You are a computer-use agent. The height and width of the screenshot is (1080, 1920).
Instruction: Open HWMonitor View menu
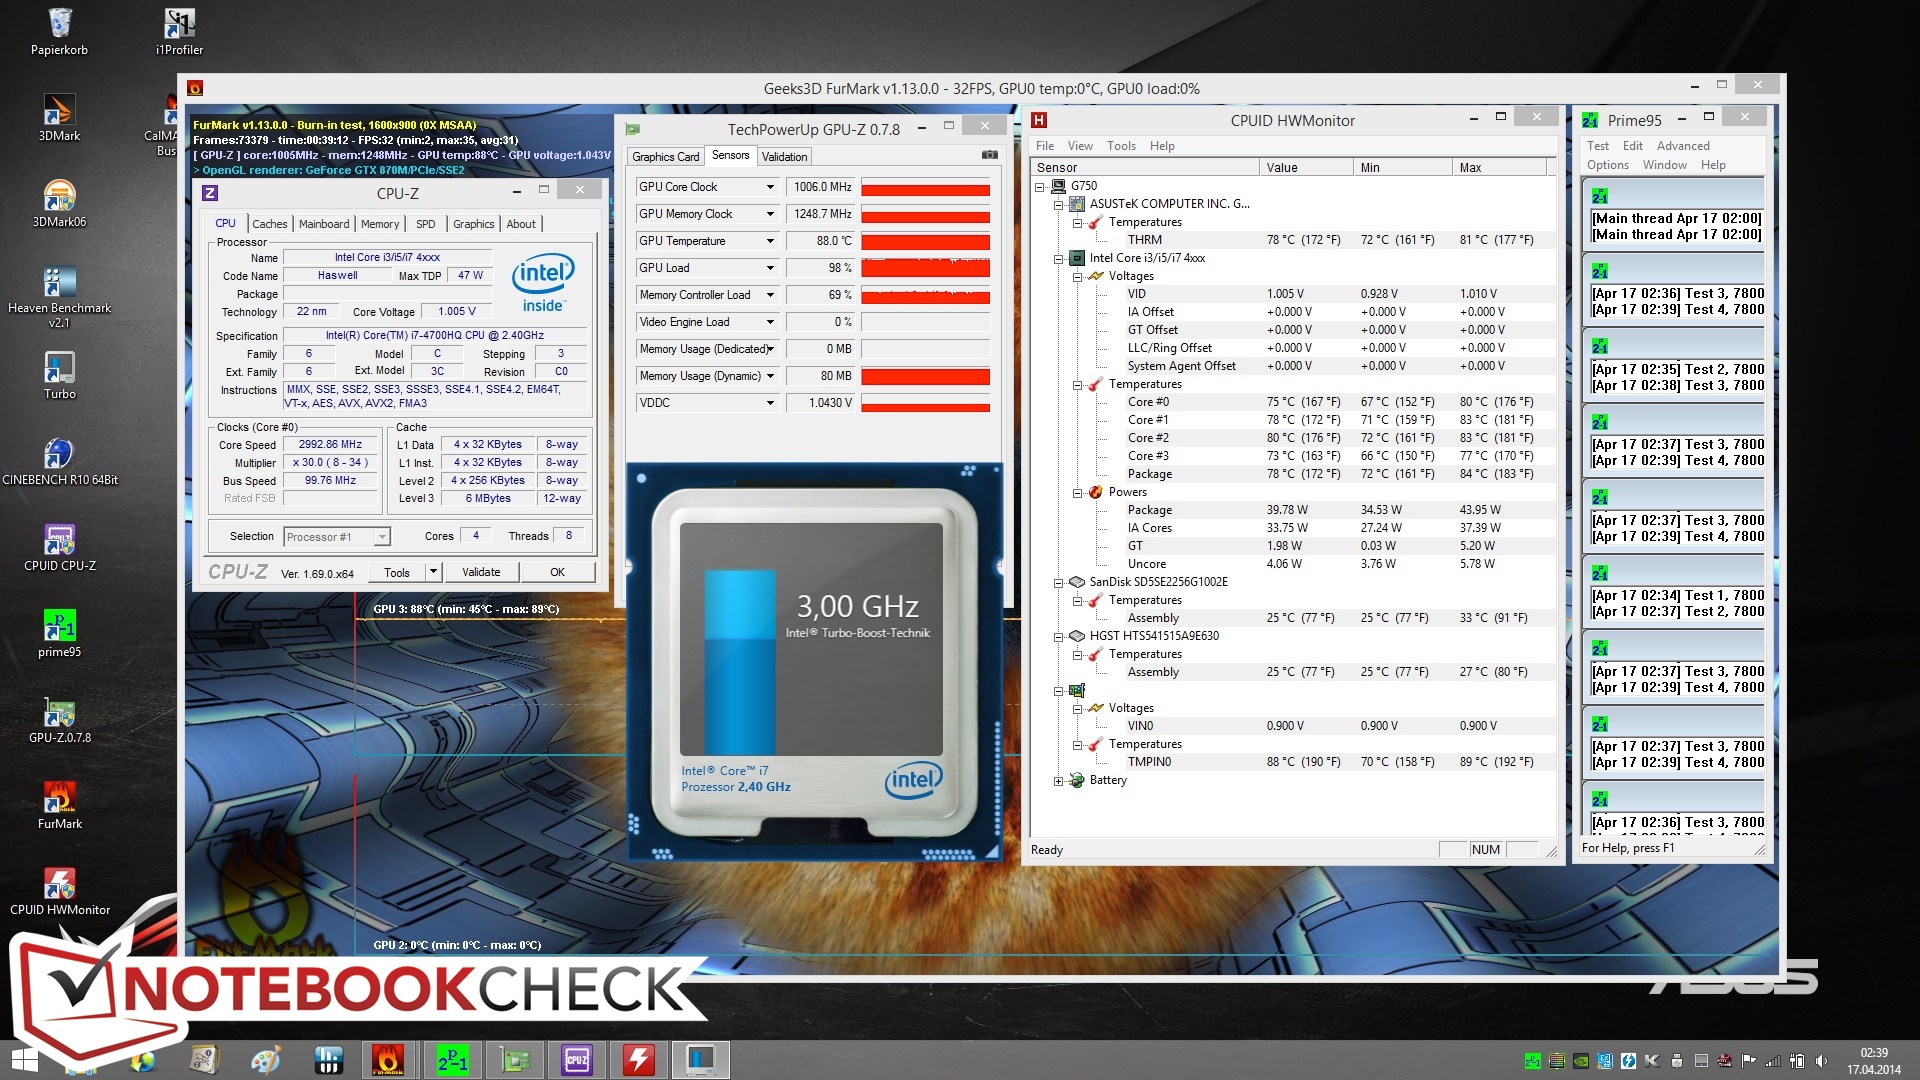(x=1080, y=146)
